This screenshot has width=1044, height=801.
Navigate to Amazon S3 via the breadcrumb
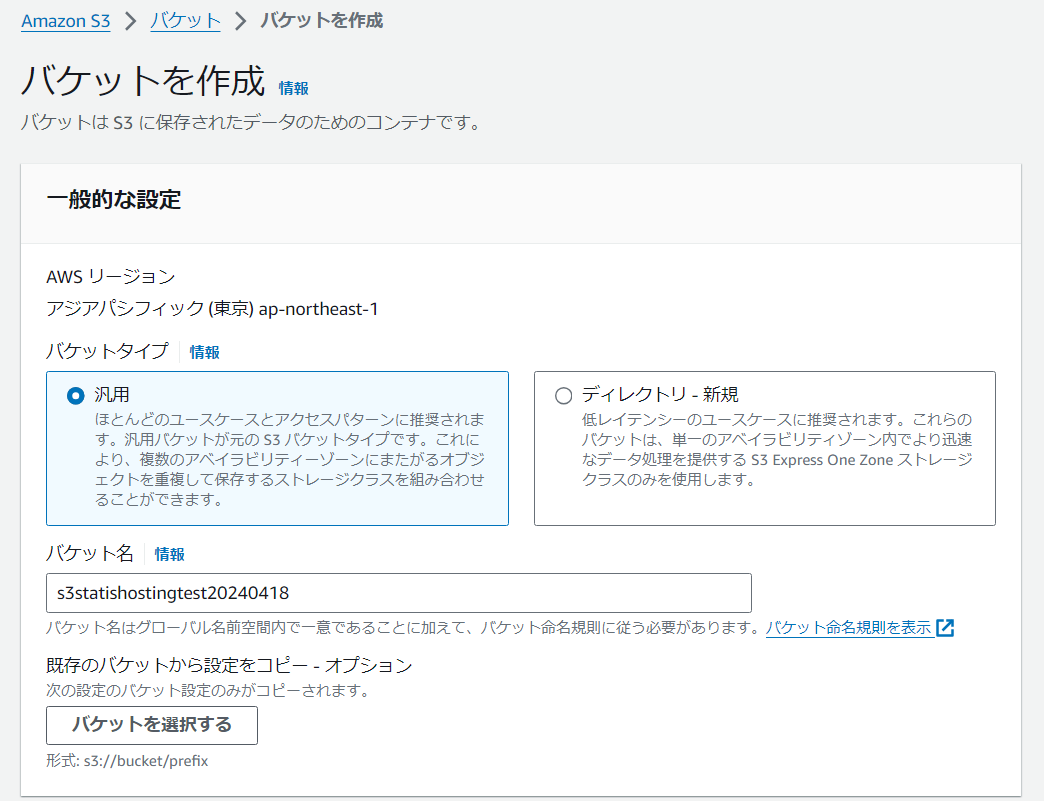coord(66,20)
